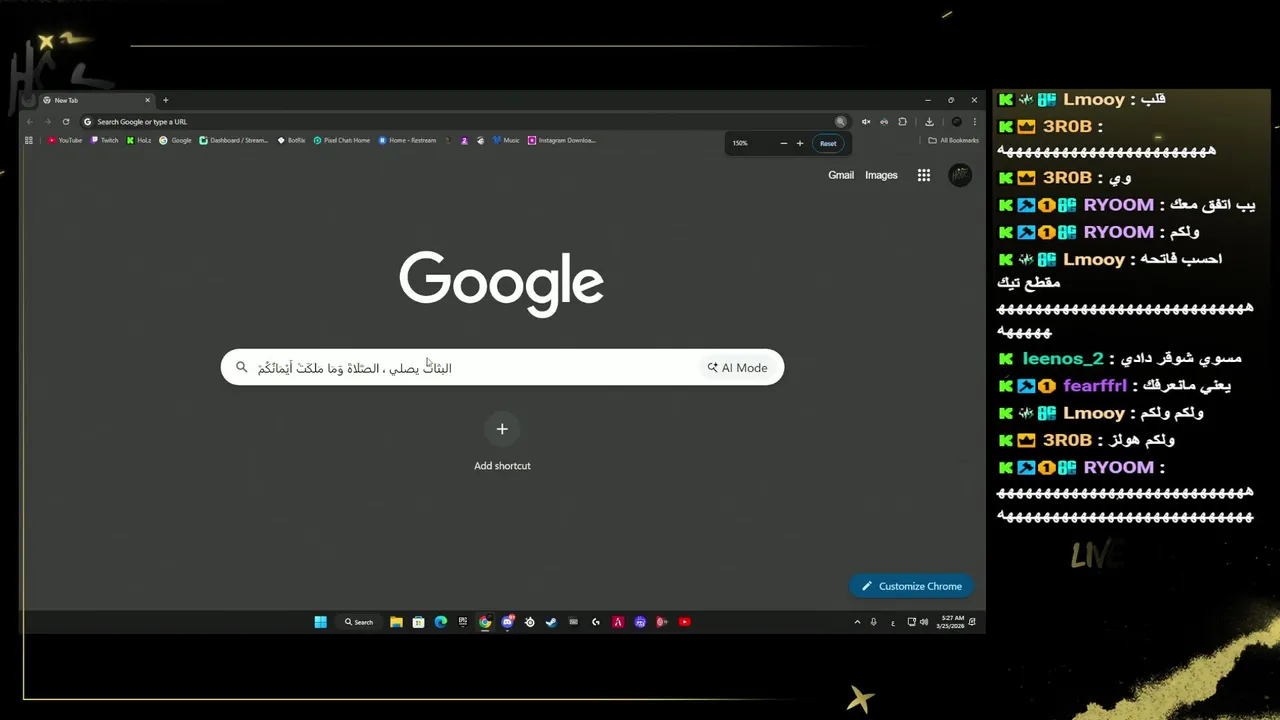Open the Google bookmark
Viewport: 1280px width, 720px height.
(x=175, y=140)
